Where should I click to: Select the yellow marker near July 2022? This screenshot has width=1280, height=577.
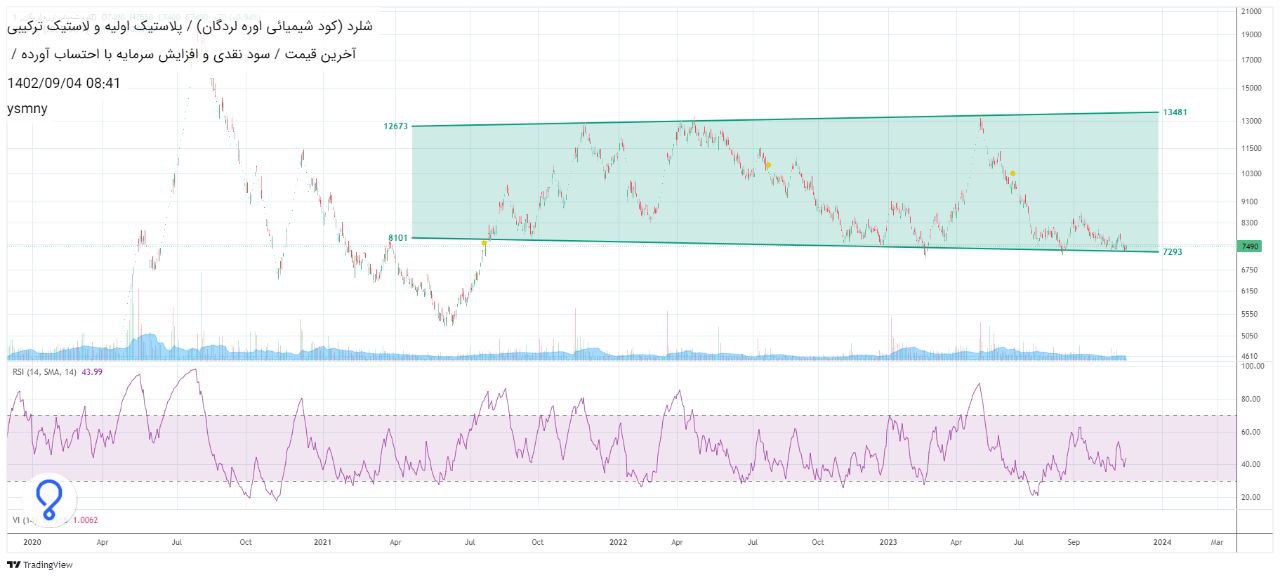768,165
